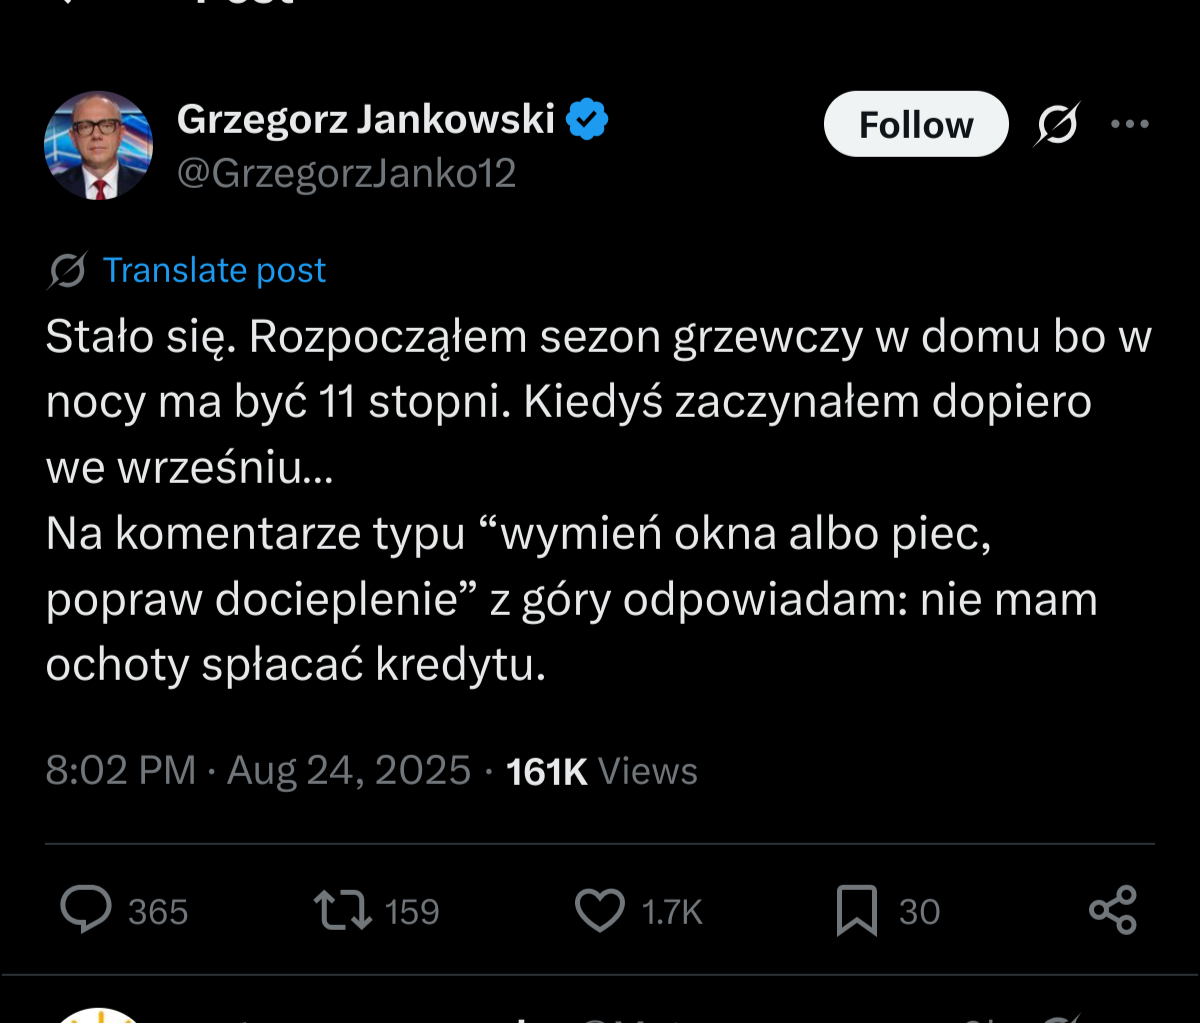Click the Grok icon beside Follow button

click(x=1057, y=125)
